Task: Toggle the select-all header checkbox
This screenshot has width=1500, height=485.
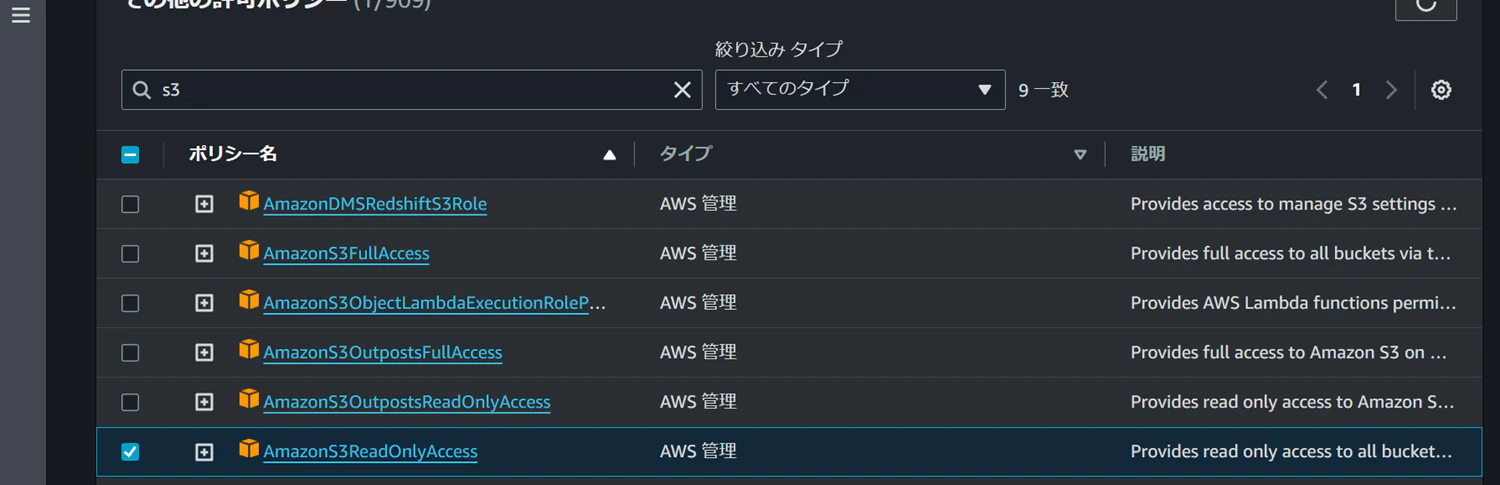Action: coord(130,155)
